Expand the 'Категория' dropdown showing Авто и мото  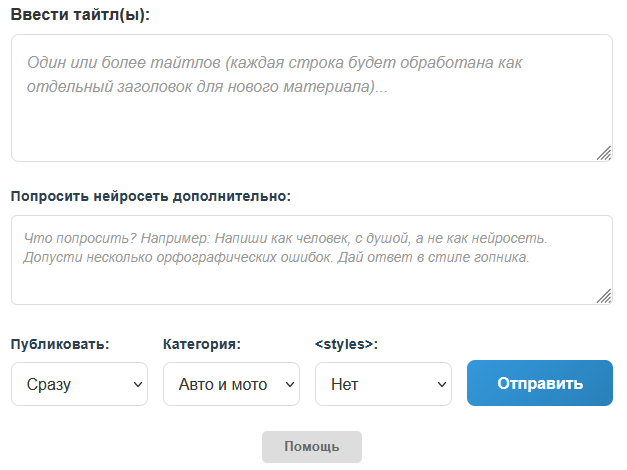point(231,384)
